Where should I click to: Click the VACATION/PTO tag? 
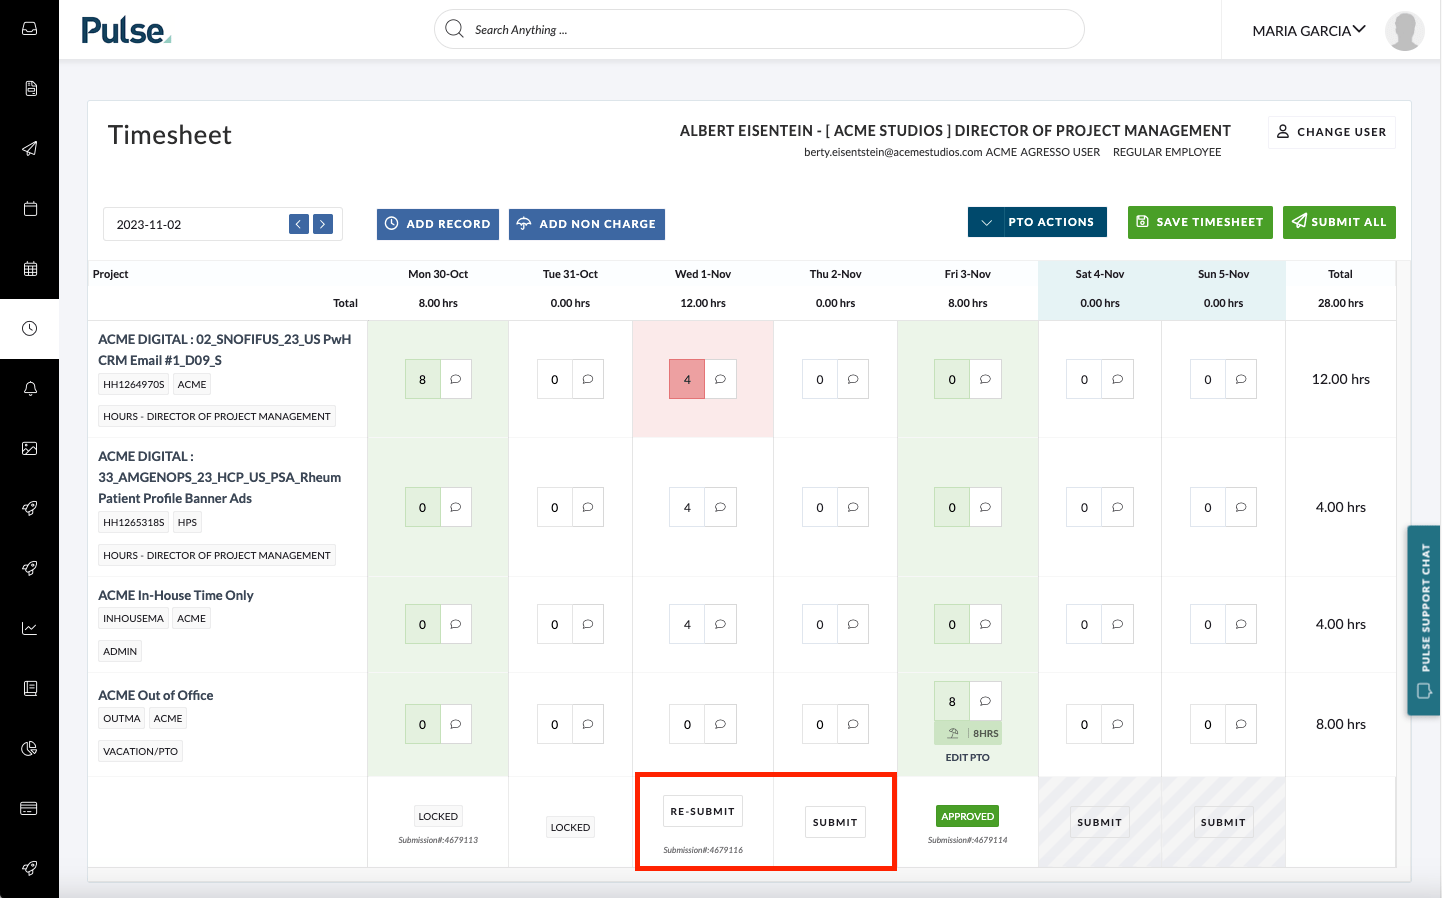[140, 751]
